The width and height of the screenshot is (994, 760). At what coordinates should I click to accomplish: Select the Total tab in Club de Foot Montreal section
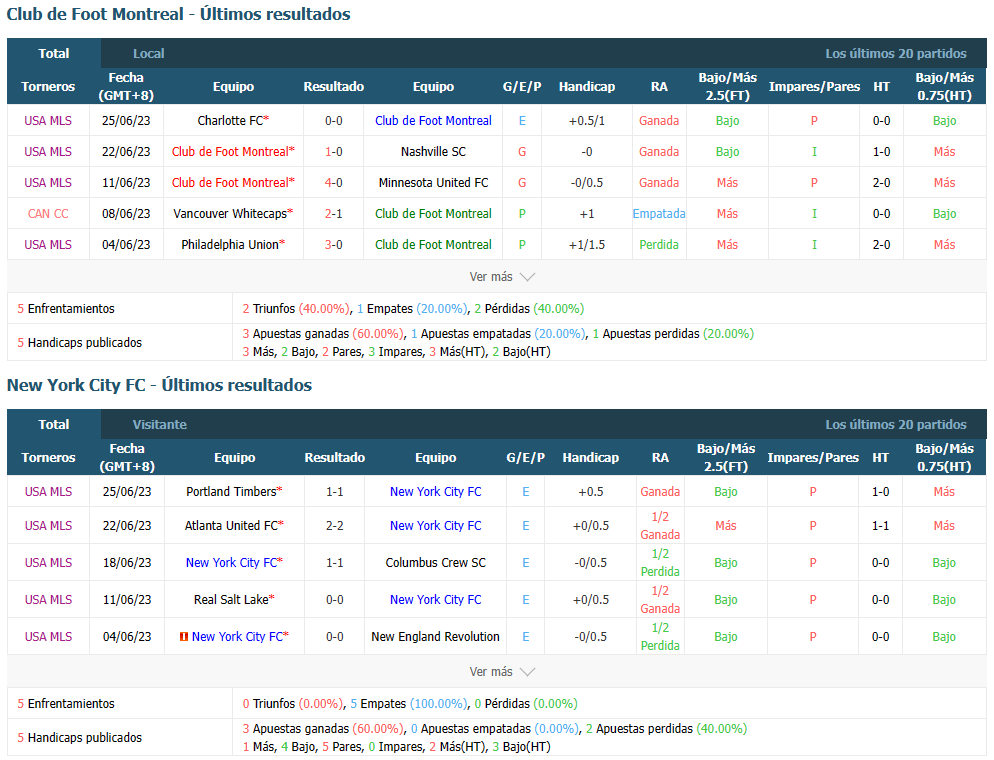point(54,53)
